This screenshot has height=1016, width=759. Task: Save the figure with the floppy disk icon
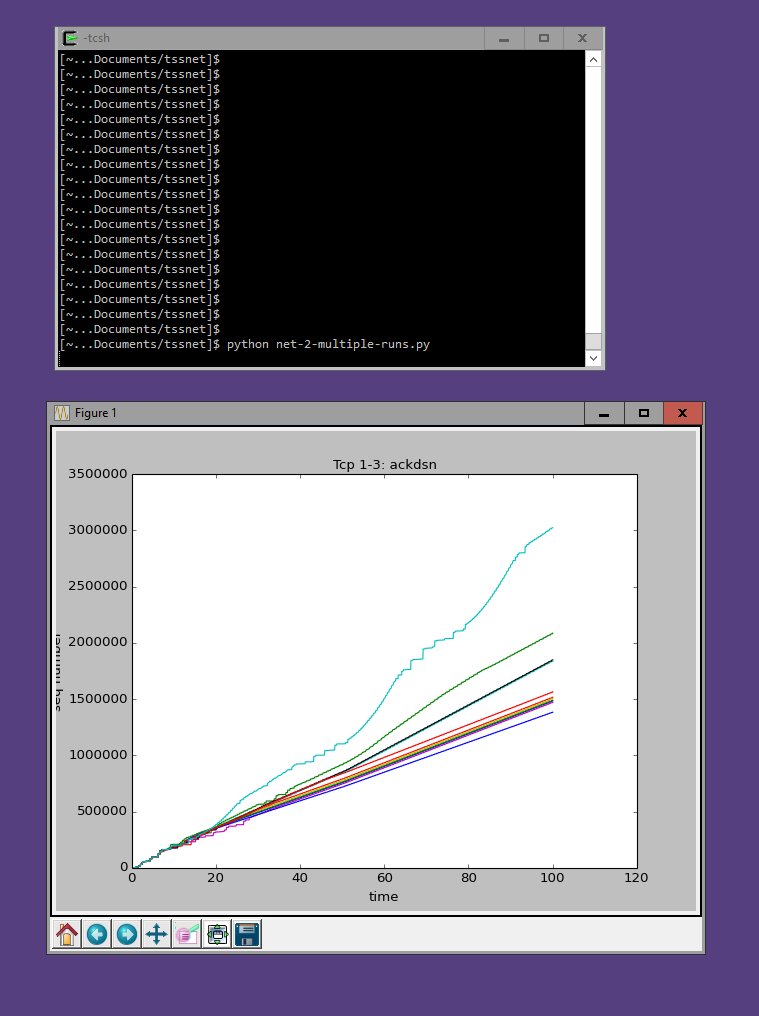247,934
